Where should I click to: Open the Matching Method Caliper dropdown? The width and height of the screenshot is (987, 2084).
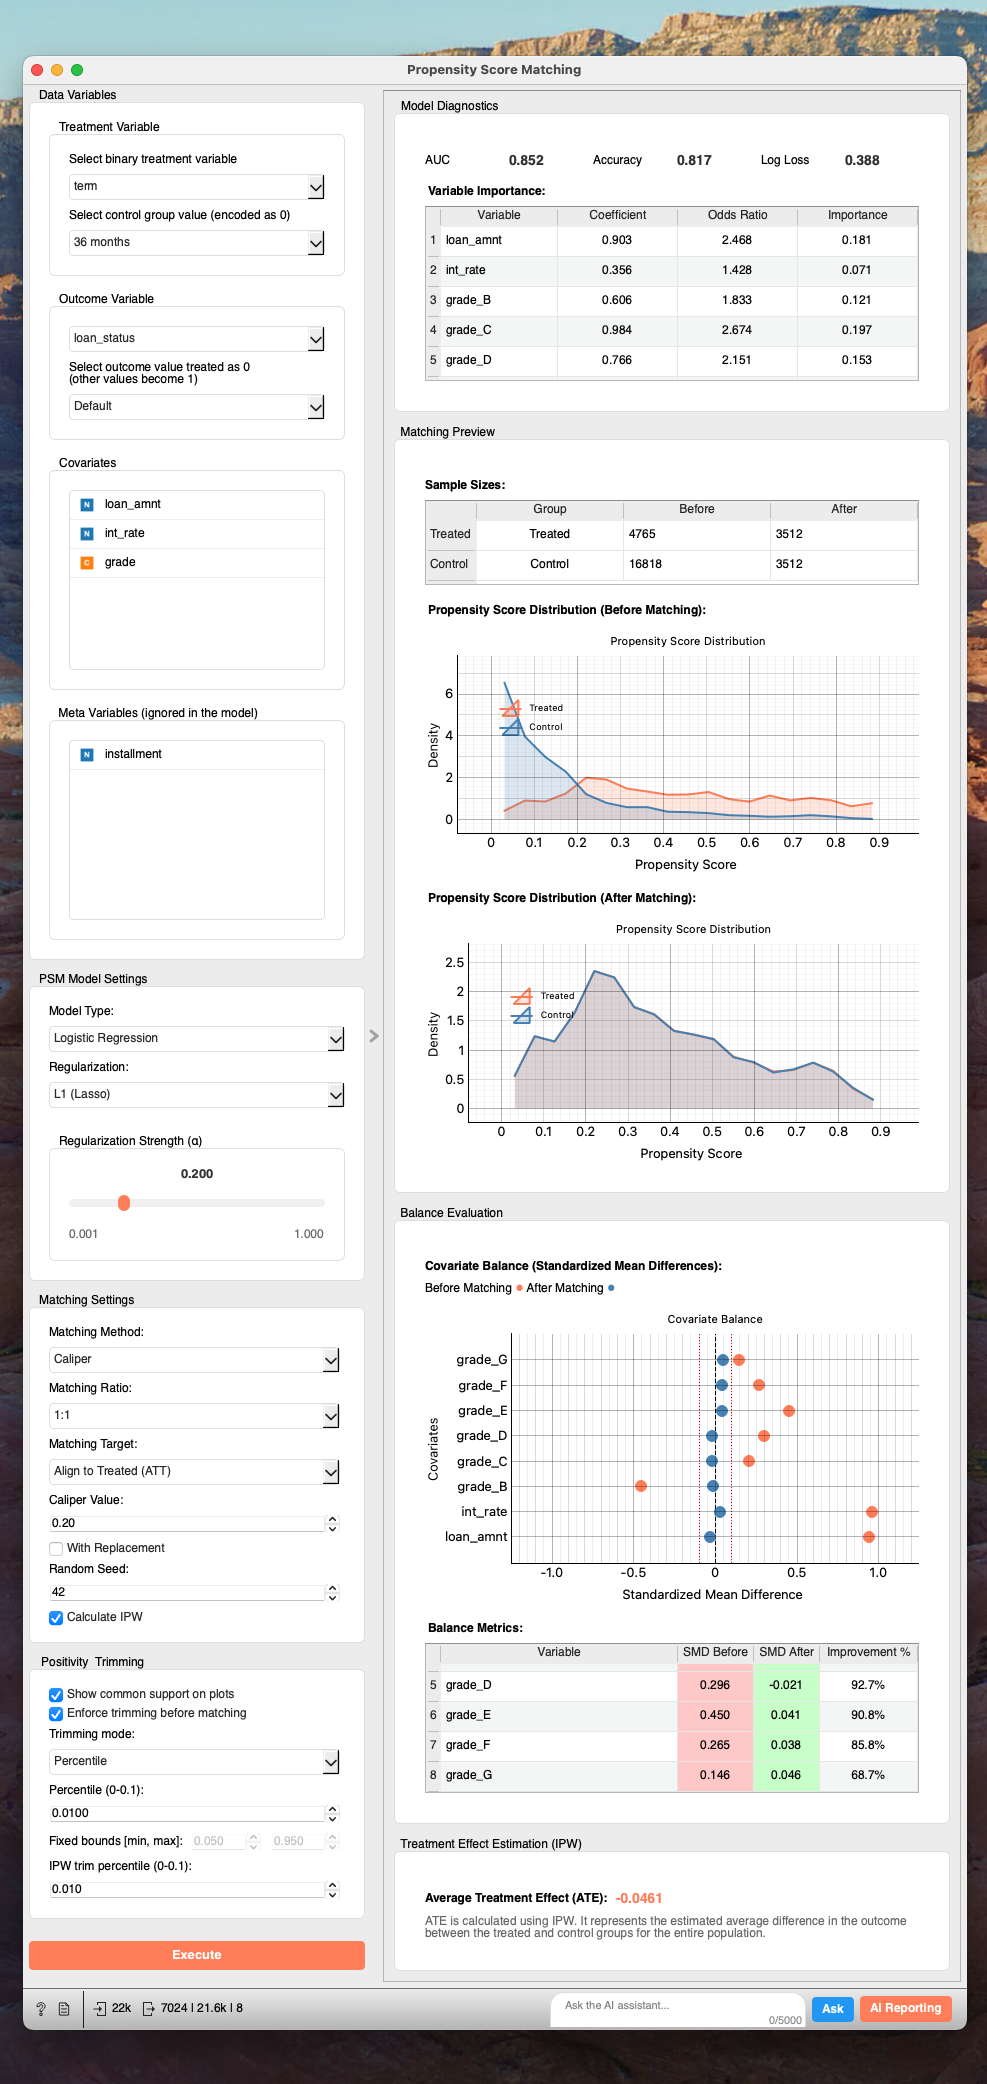195,1360
